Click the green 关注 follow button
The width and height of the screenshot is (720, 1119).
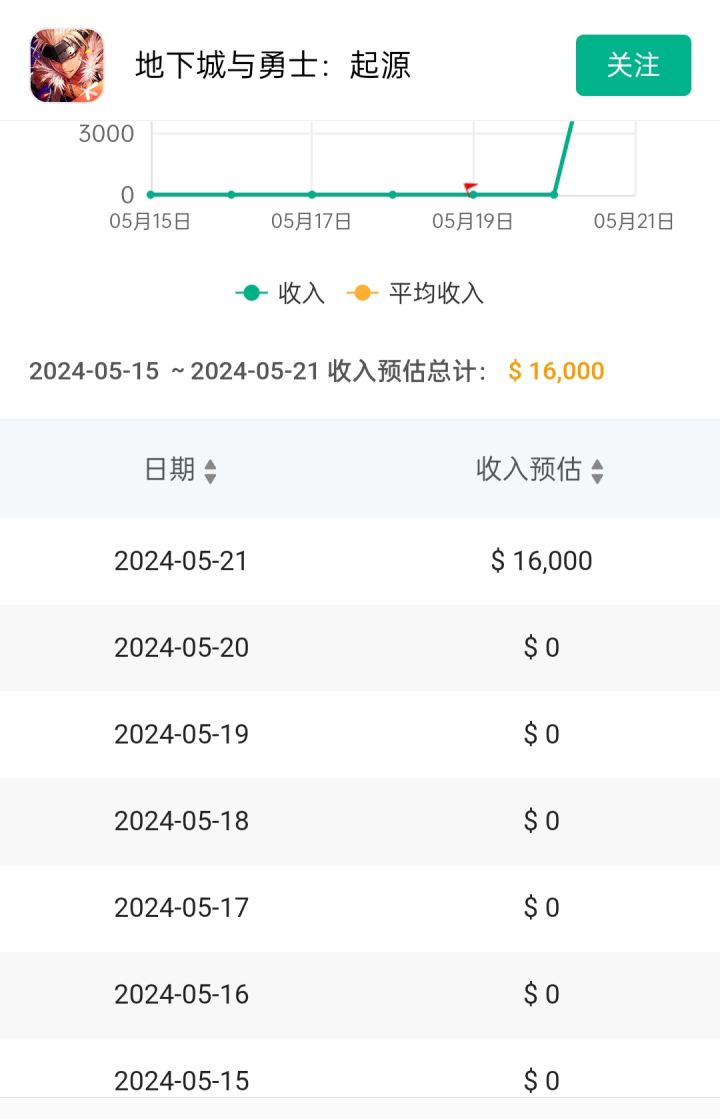633,65
